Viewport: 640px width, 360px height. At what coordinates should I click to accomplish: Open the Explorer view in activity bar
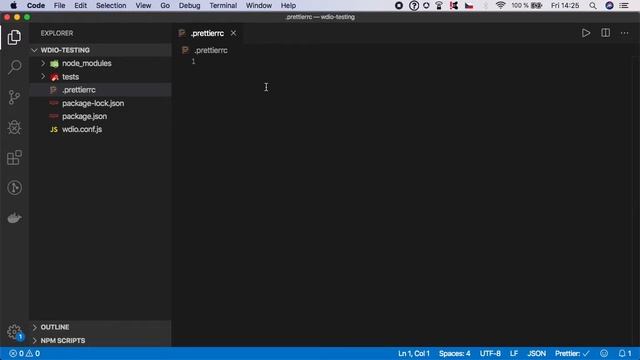coord(14,37)
